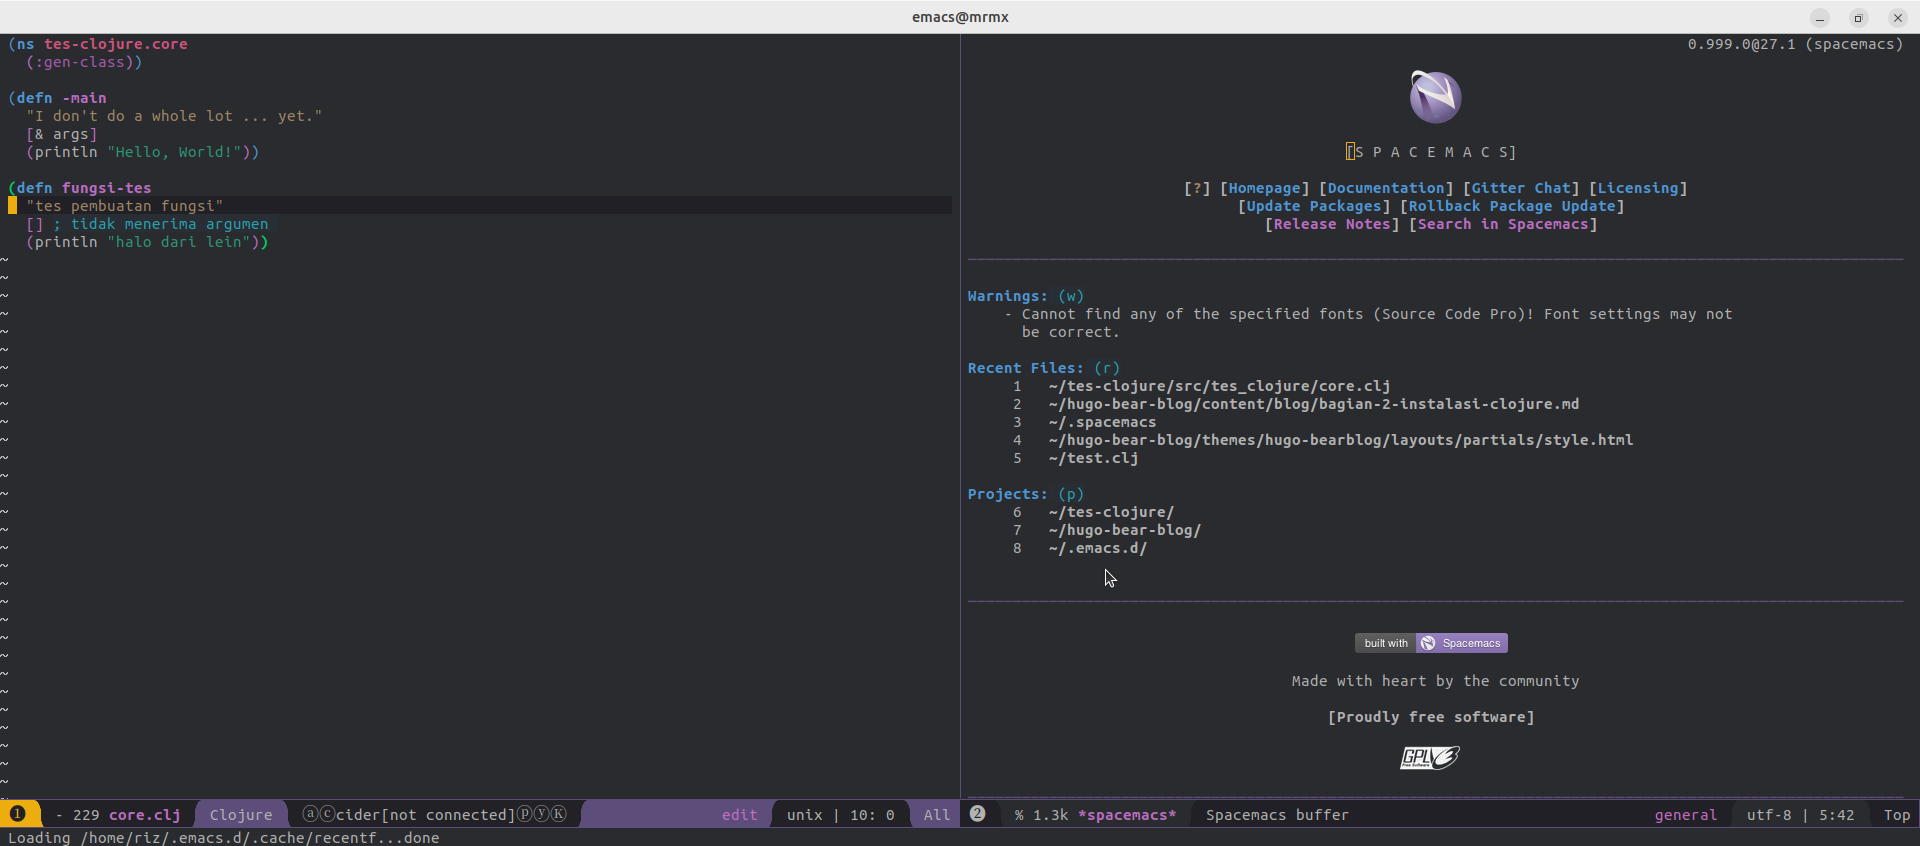
Task: Click the "Hello, World!" string
Action: (174, 152)
